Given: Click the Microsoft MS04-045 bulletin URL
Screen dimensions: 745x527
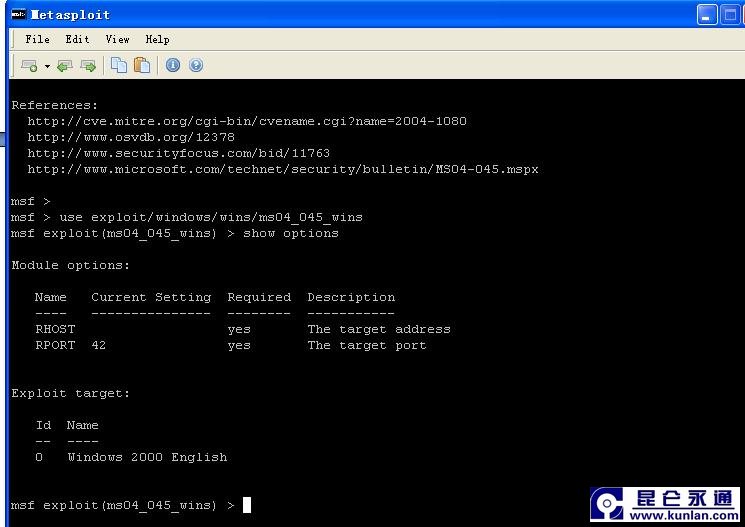Looking at the screenshot, I should coord(282,169).
